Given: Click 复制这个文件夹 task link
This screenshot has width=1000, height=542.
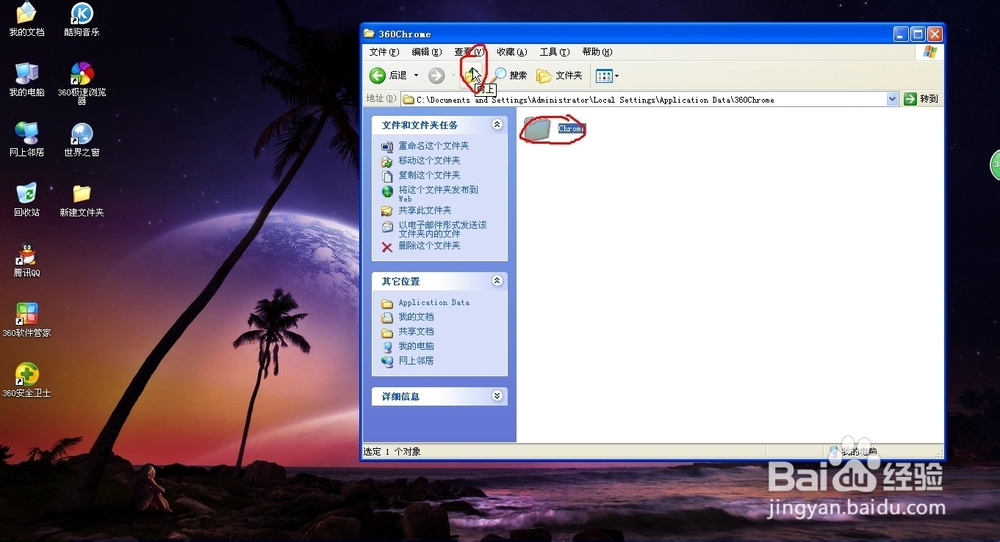Looking at the screenshot, I should (429, 175).
